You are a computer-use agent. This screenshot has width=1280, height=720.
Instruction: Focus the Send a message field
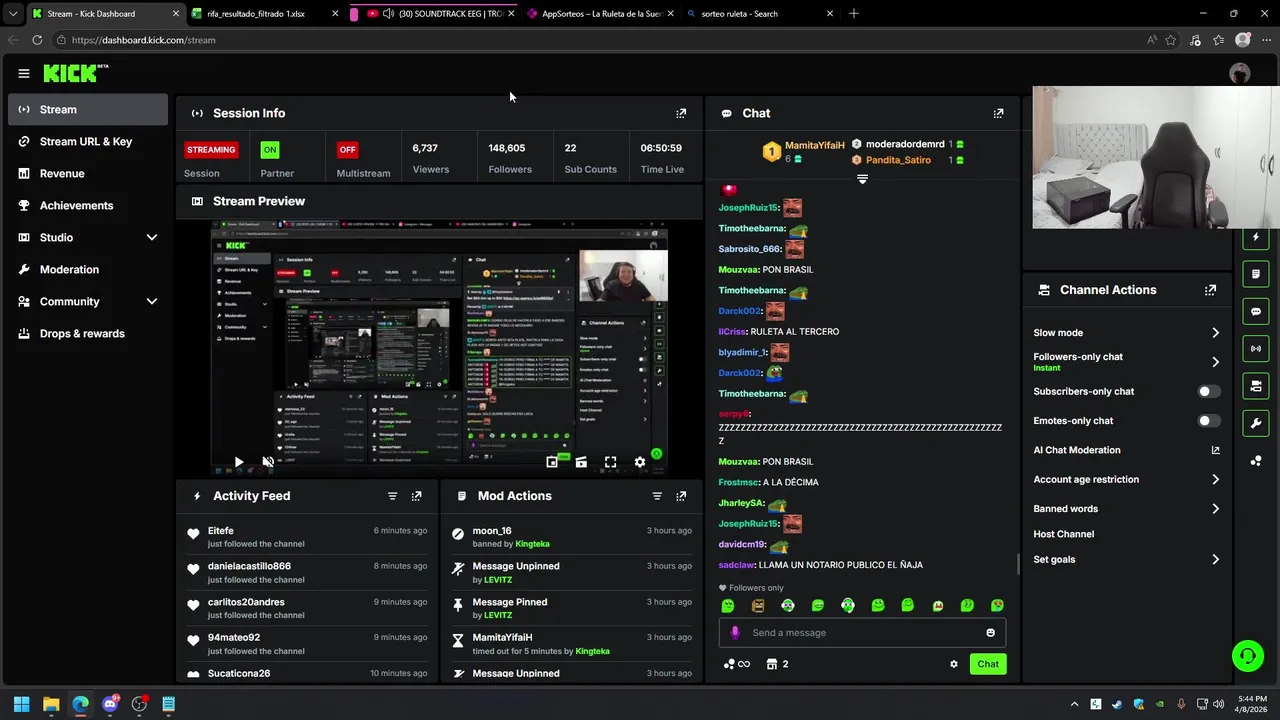click(862, 633)
